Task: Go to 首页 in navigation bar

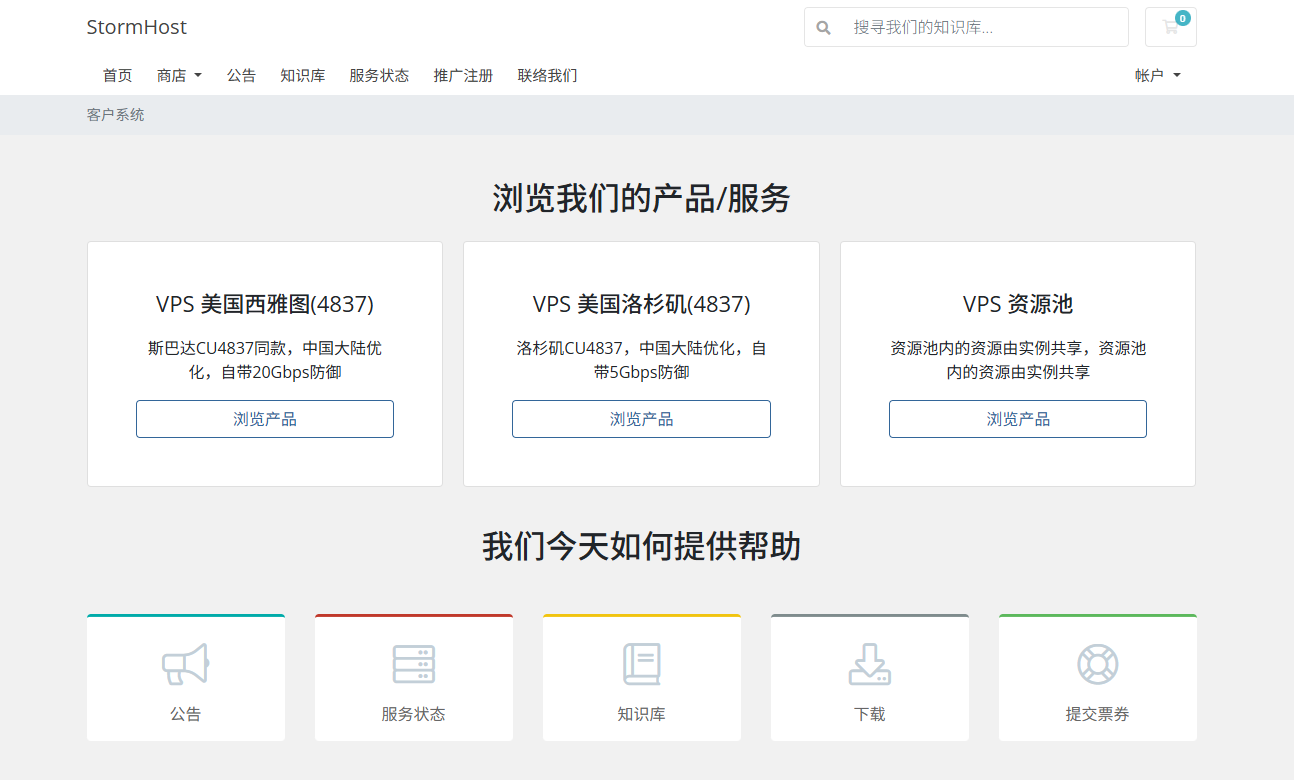Action: [x=117, y=75]
